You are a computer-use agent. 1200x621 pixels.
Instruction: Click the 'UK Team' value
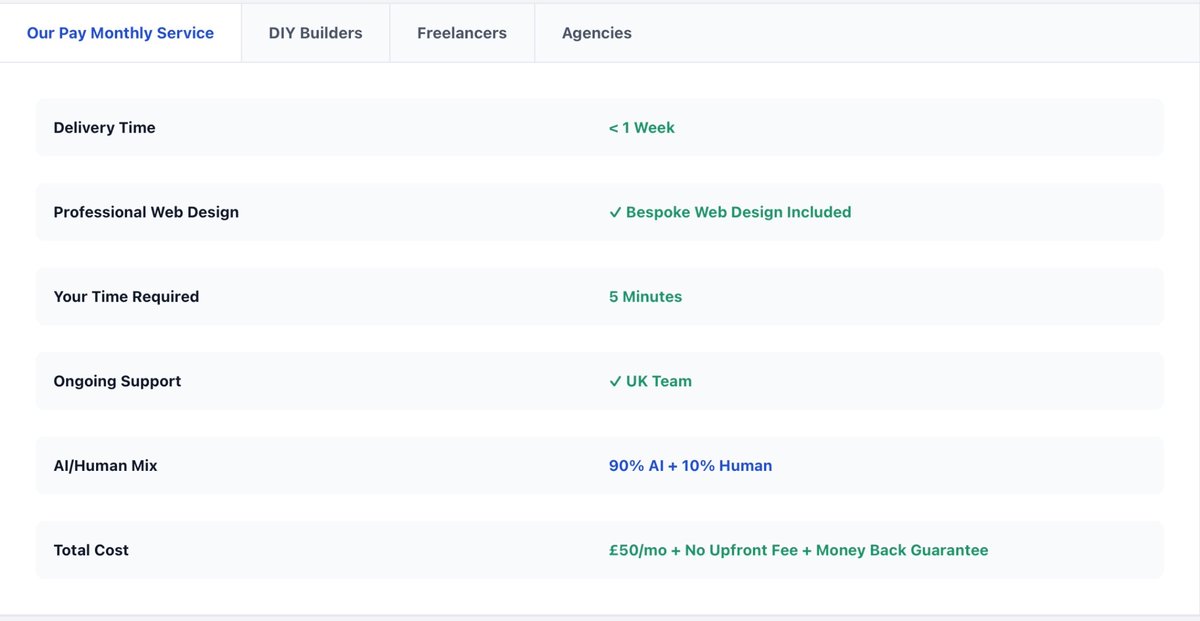(x=659, y=381)
